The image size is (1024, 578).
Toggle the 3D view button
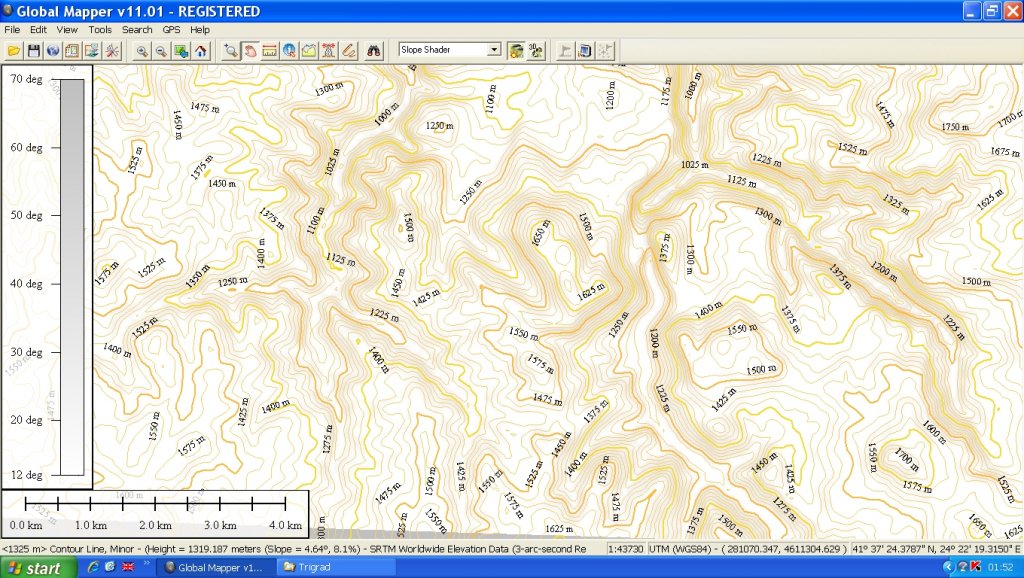tap(535, 50)
